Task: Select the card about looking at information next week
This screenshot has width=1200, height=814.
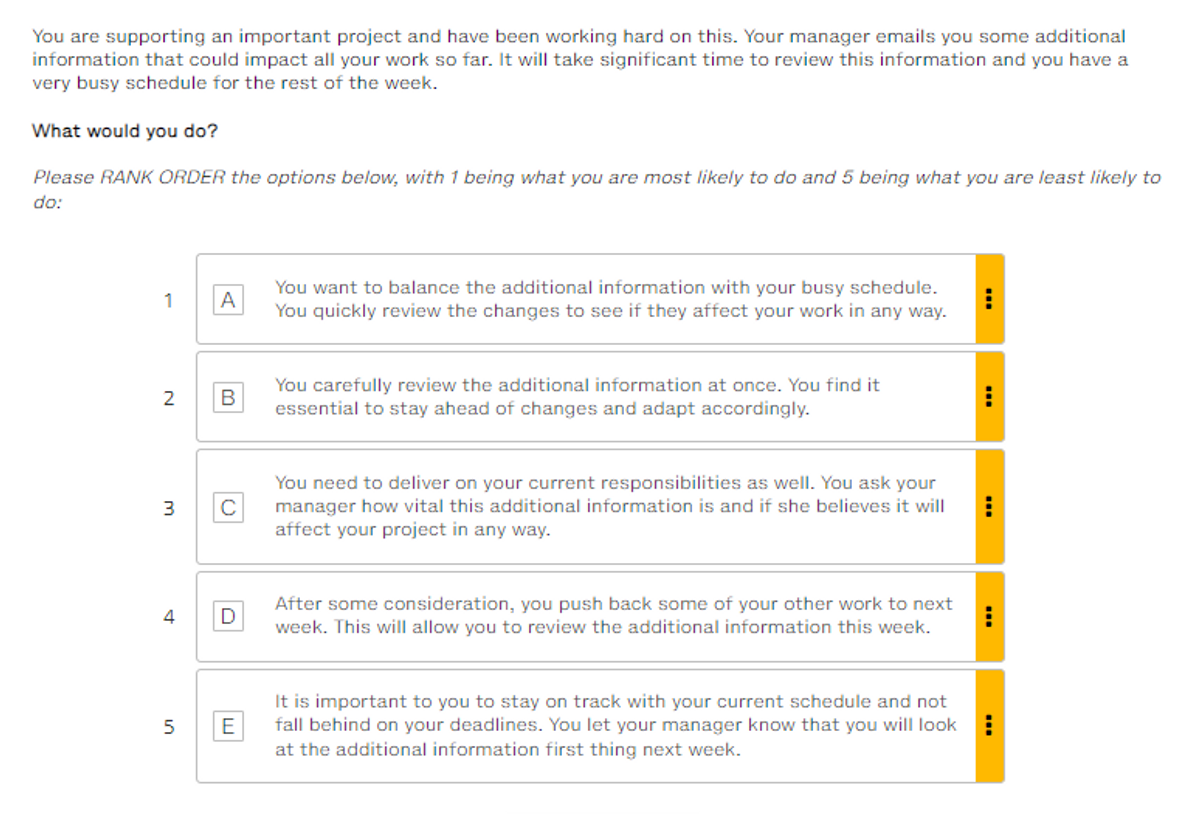Action: (600, 725)
